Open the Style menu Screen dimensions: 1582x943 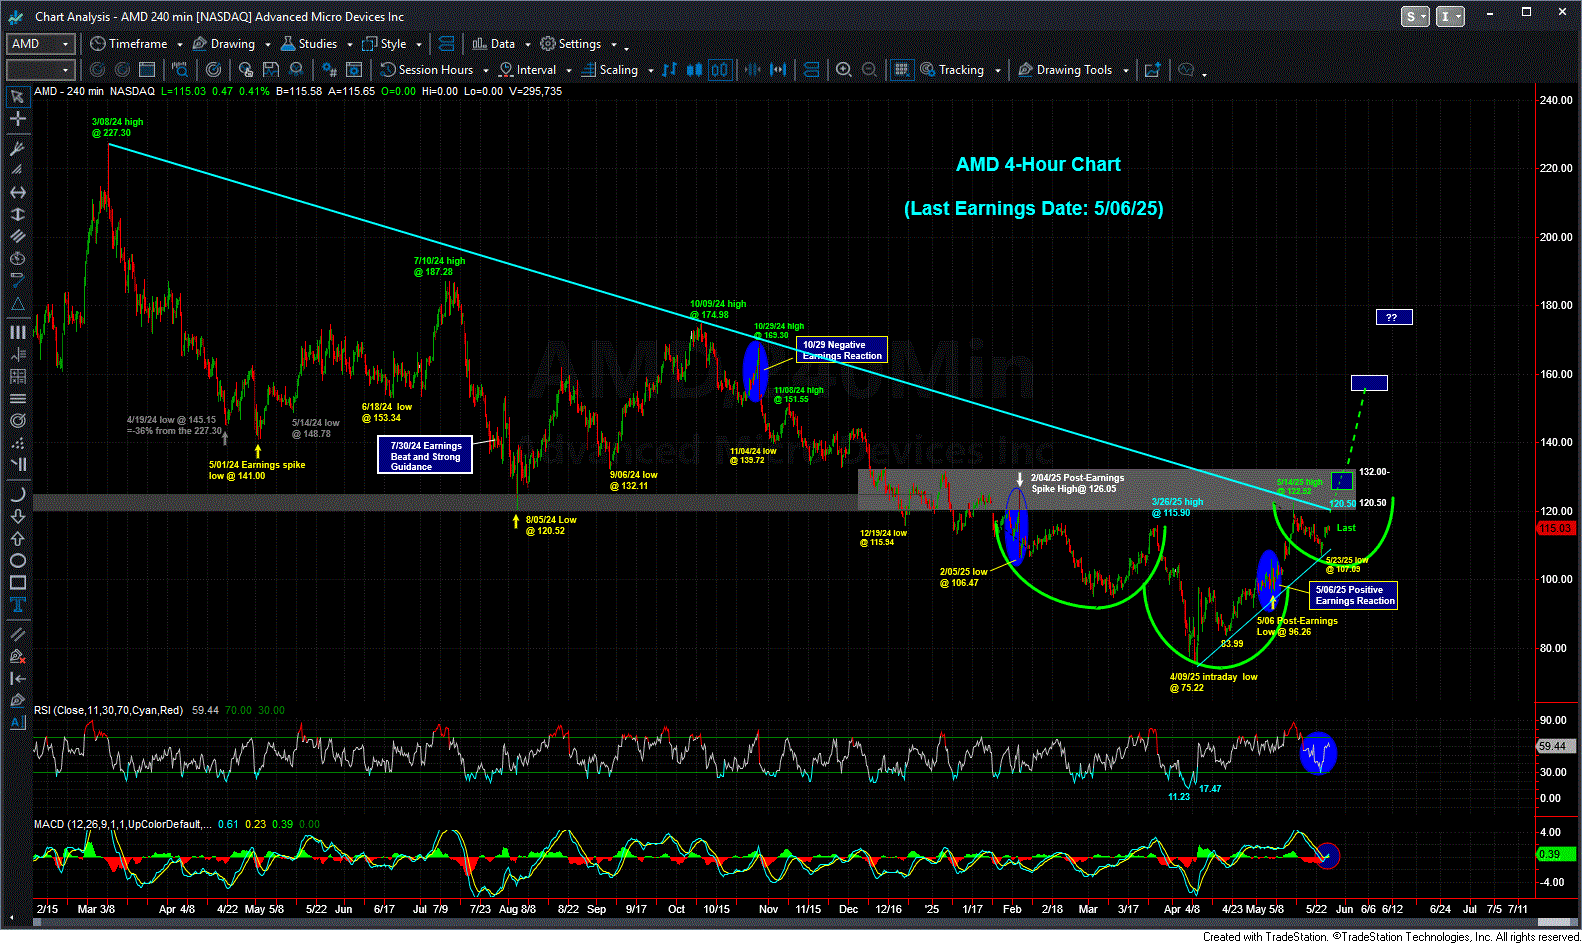(x=385, y=43)
